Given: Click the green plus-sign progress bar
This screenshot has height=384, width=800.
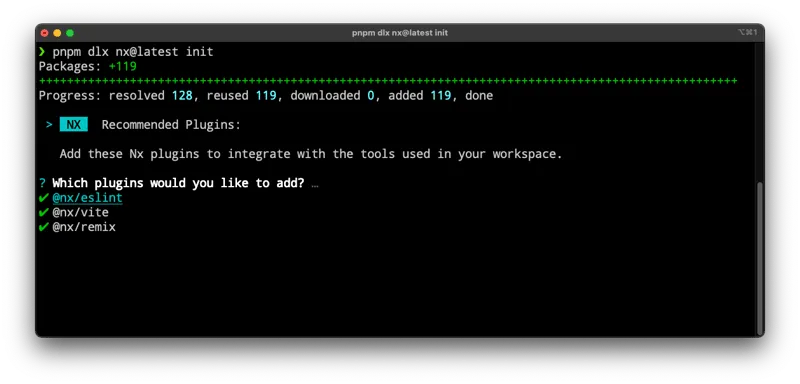Looking at the screenshot, I should (x=388, y=81).
